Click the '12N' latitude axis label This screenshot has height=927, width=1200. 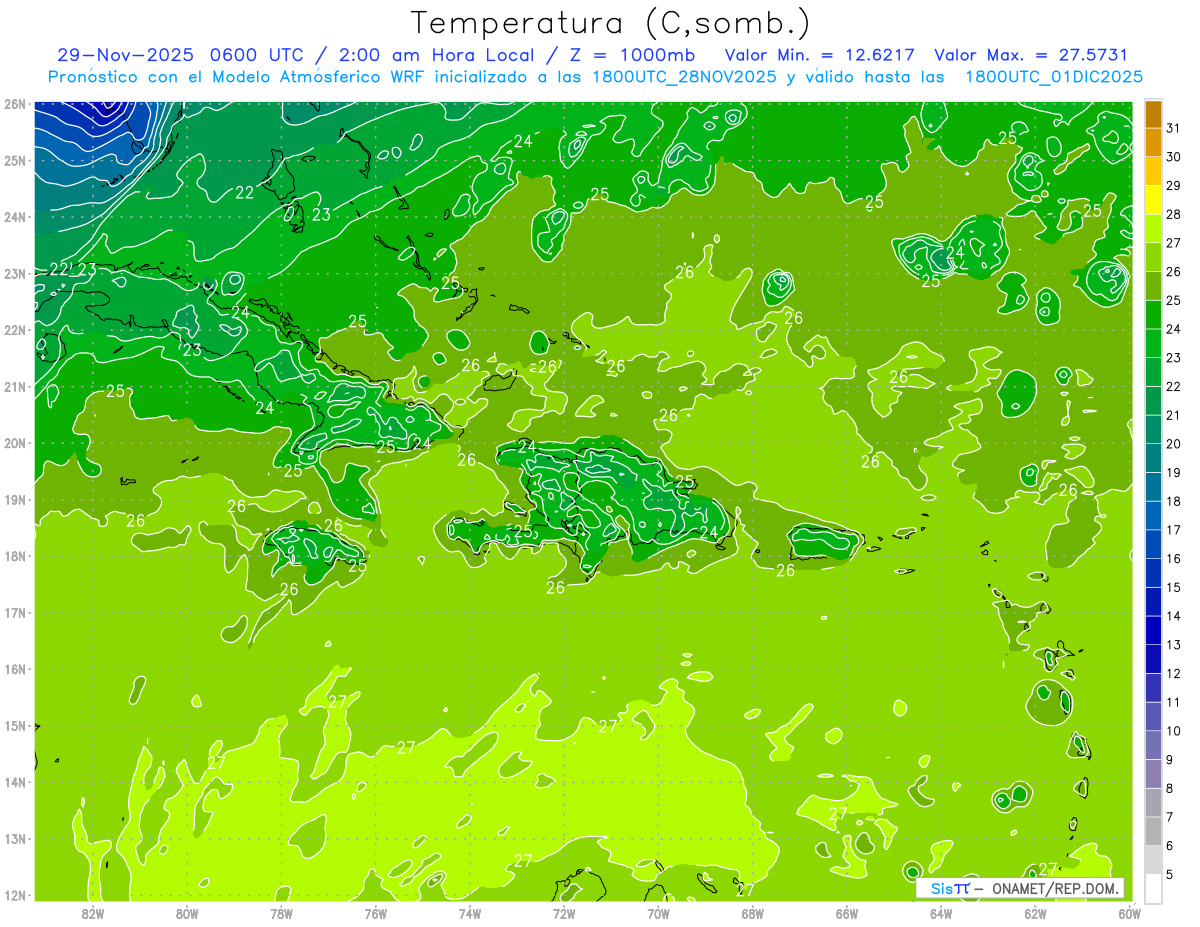pos(14,895)
